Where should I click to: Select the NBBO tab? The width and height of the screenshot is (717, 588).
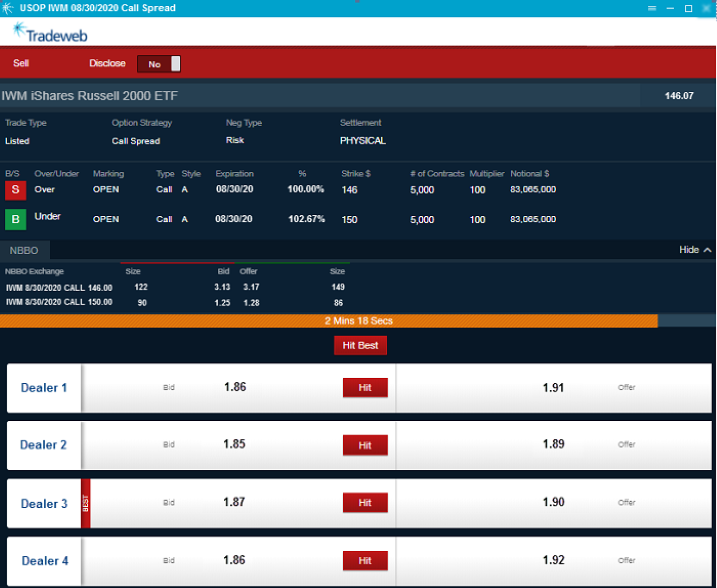[x=24, y=250]
